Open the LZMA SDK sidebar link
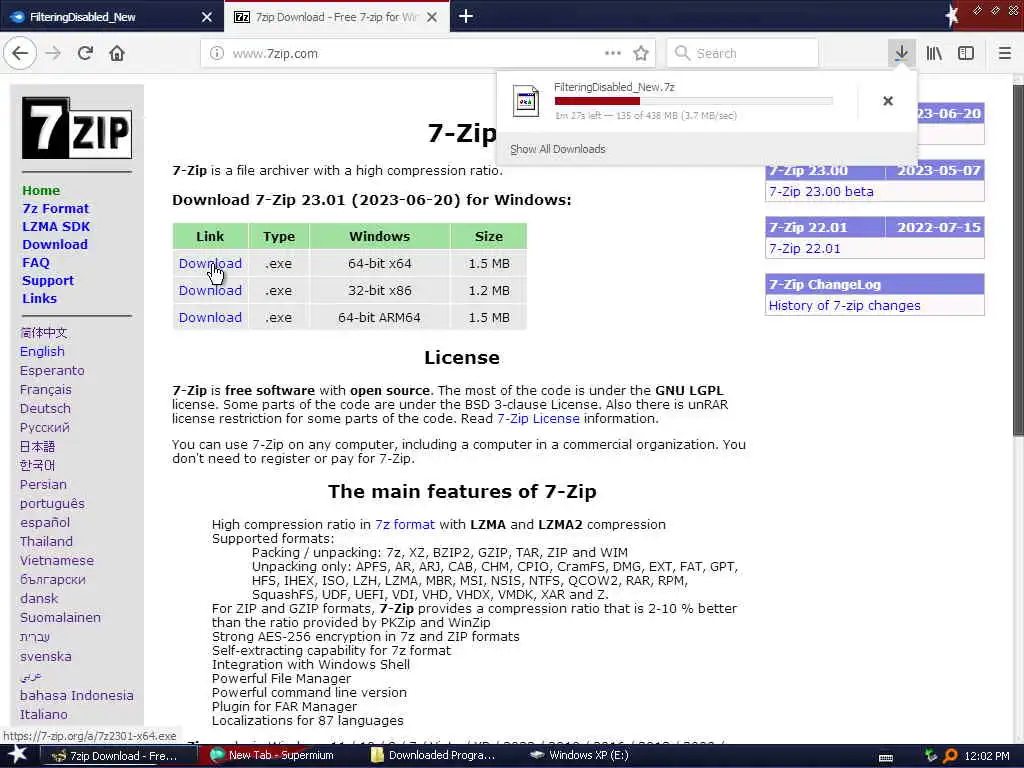The height and width of the screenshot is (768, 1024). point(56,226)
